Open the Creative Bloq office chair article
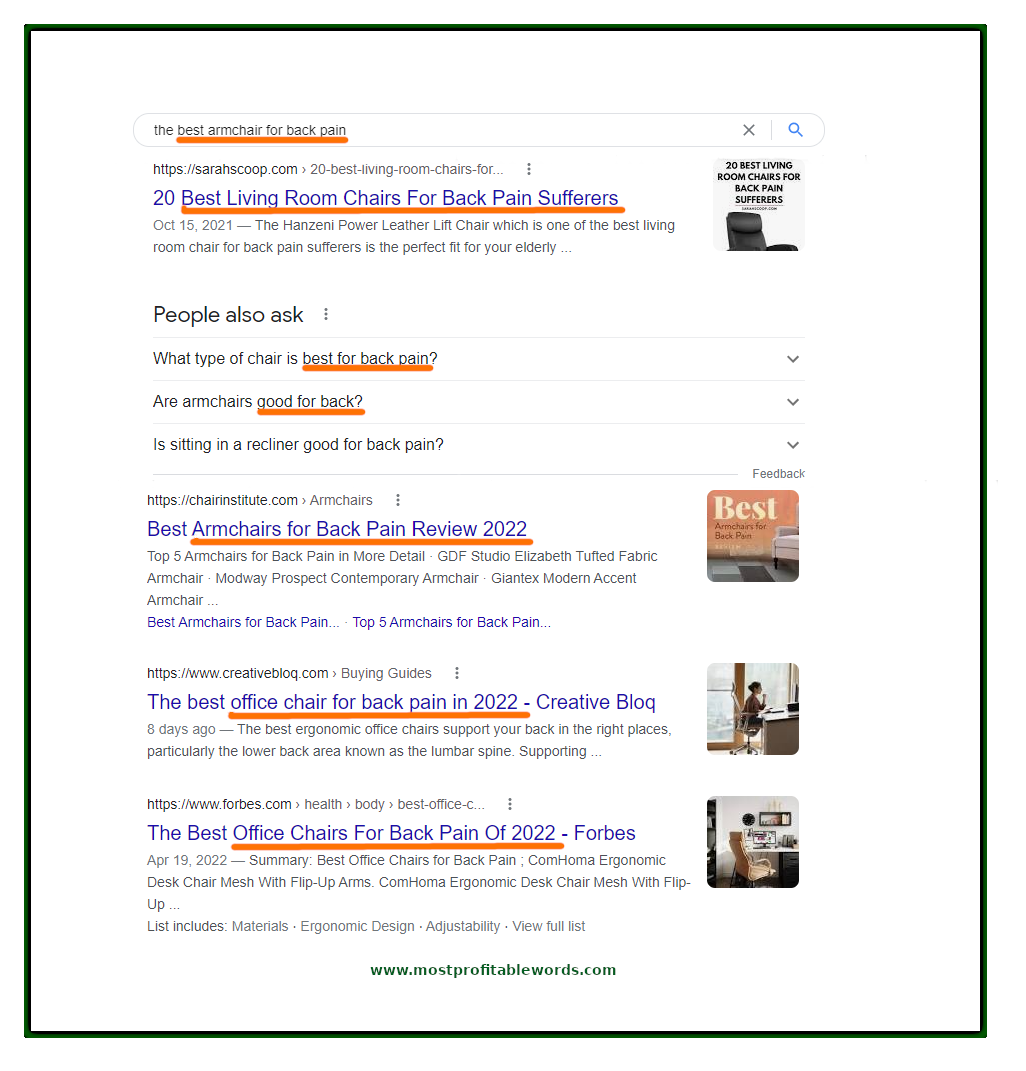This screenshot has width=1026, height=1071. pos(400,702)
